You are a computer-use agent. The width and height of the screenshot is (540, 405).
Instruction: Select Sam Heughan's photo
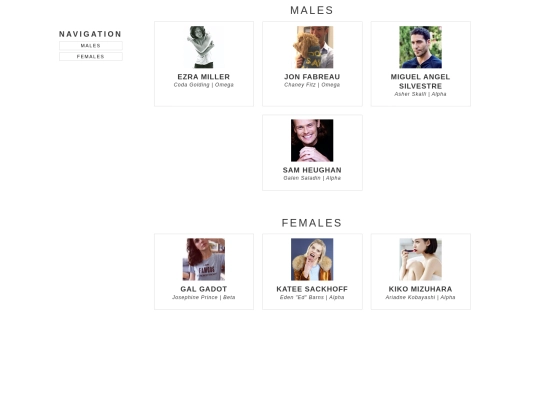tap(312, 141)
